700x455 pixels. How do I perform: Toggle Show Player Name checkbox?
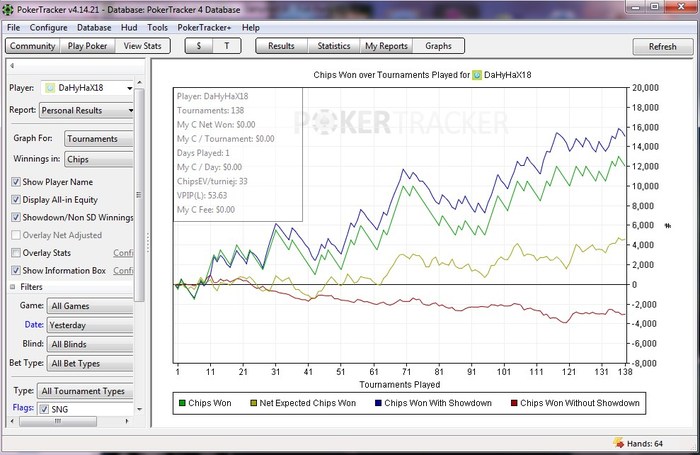(16, 182)
